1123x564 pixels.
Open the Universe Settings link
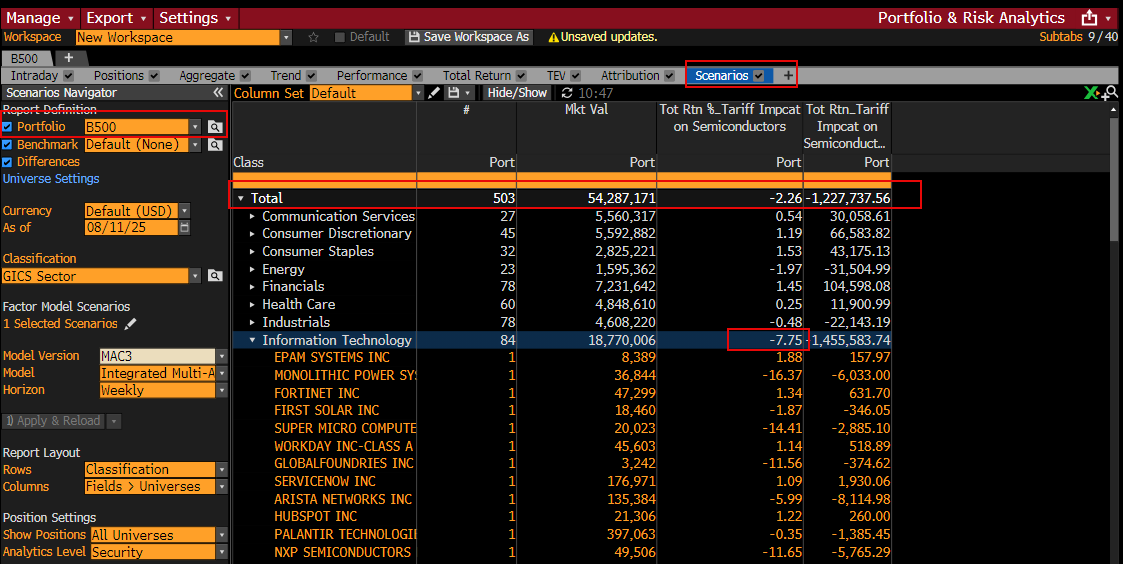(x=51, y=179)
